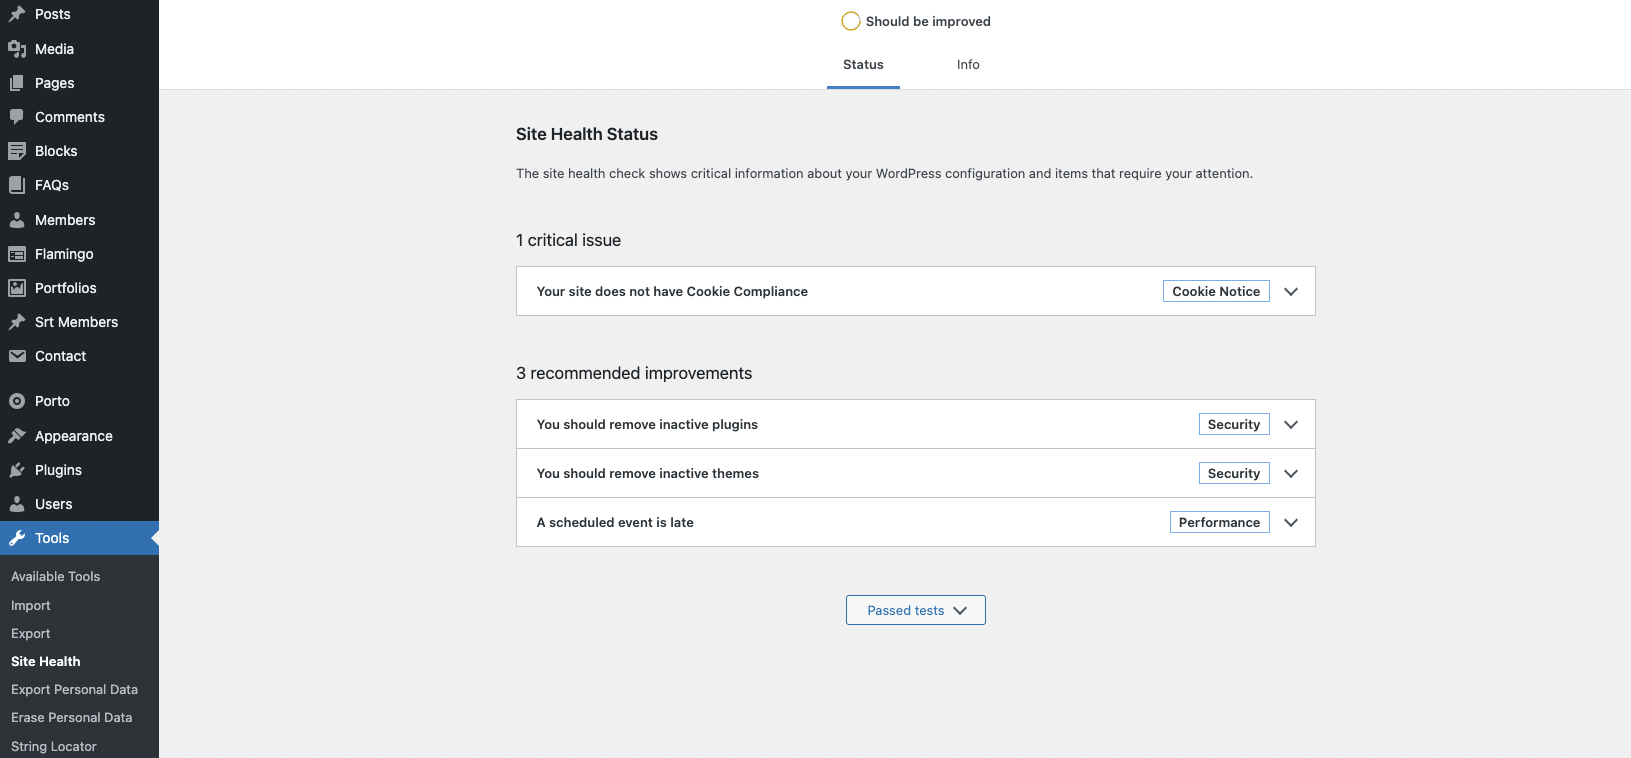Expand the inactive themes chevron
Viewport: 1631px width, 758px height.
[1291, 474]
